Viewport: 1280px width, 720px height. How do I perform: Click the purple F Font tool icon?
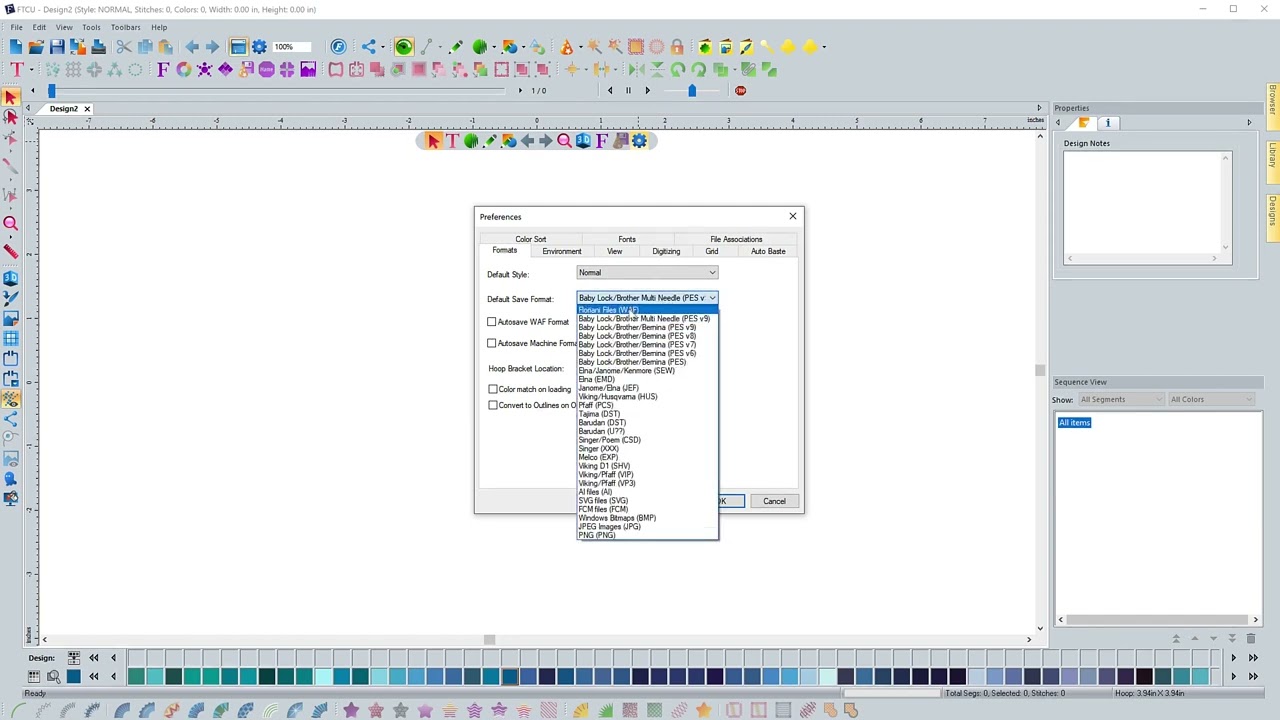tap(162, 69)
